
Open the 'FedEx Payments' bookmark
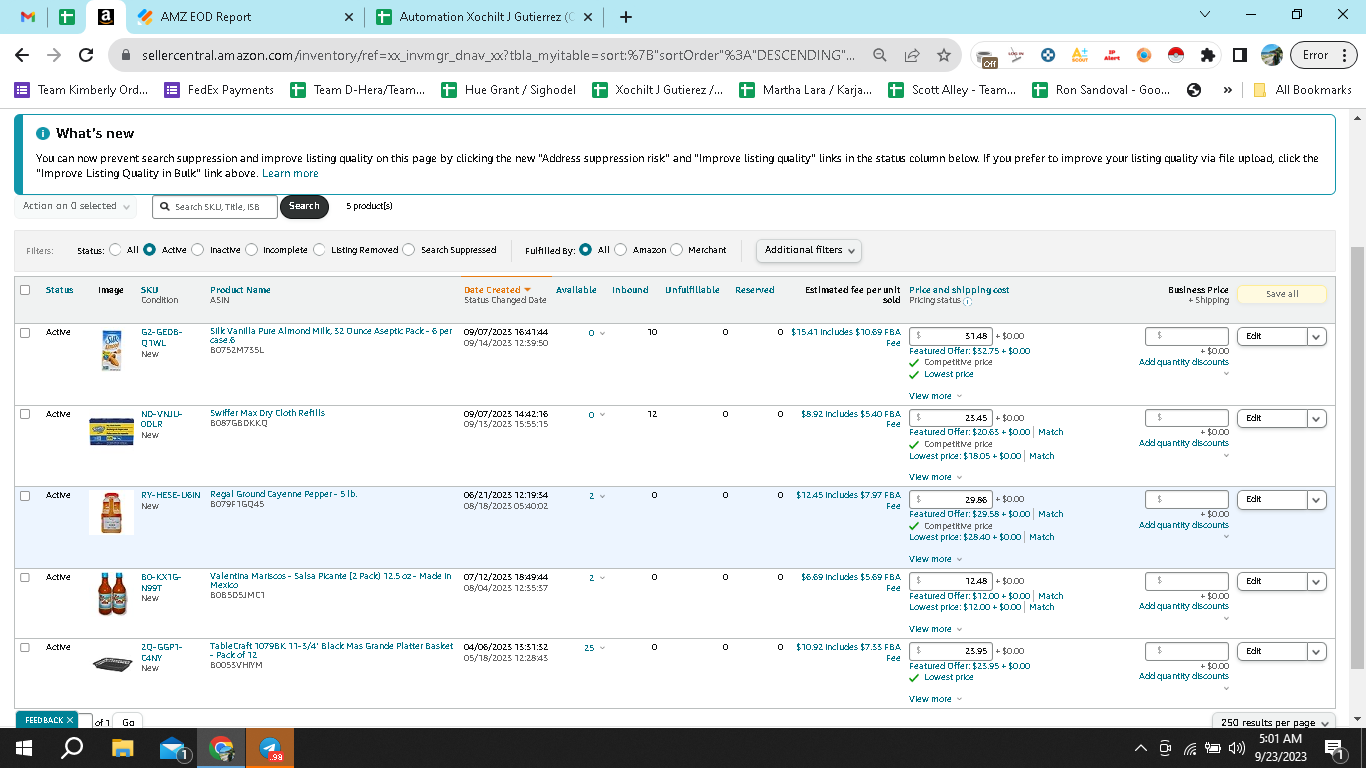tap(218, 90)
